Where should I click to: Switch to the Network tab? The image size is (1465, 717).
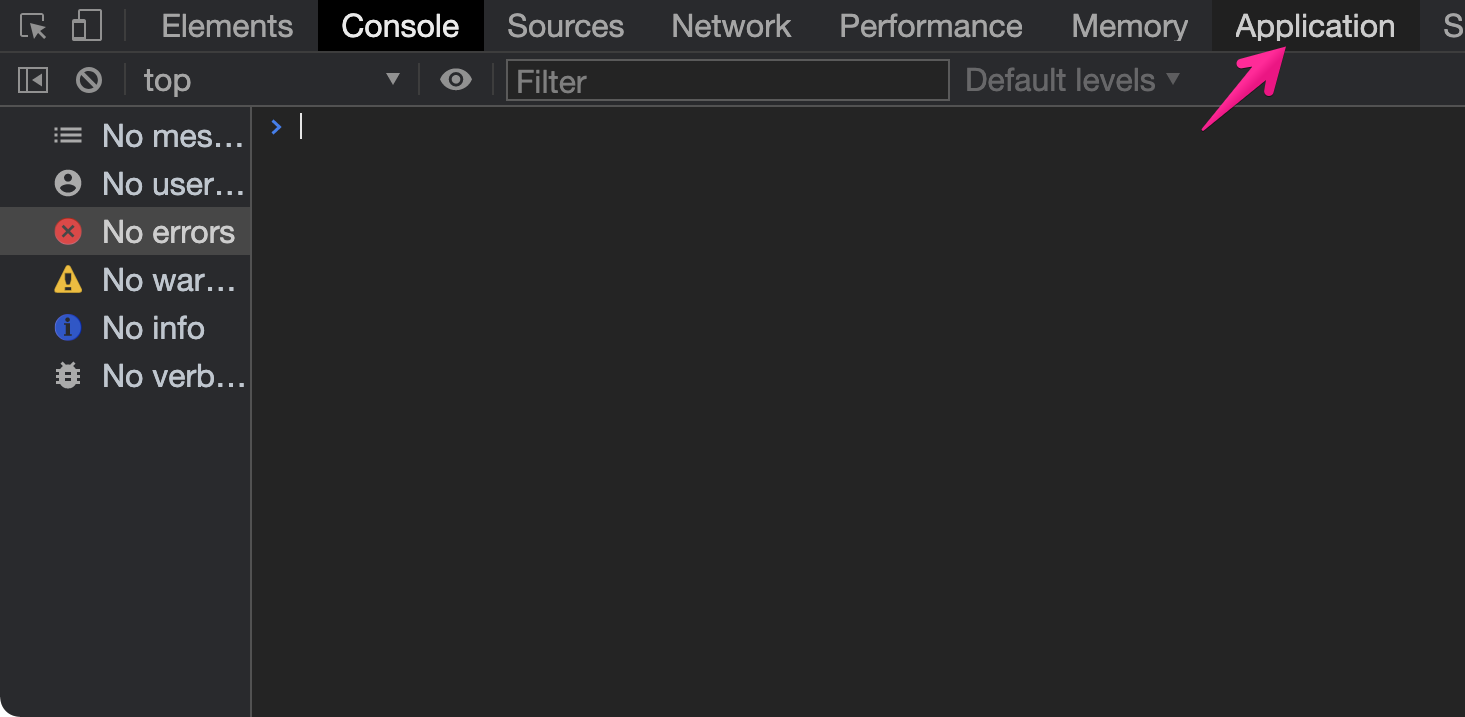coord(731,26)
